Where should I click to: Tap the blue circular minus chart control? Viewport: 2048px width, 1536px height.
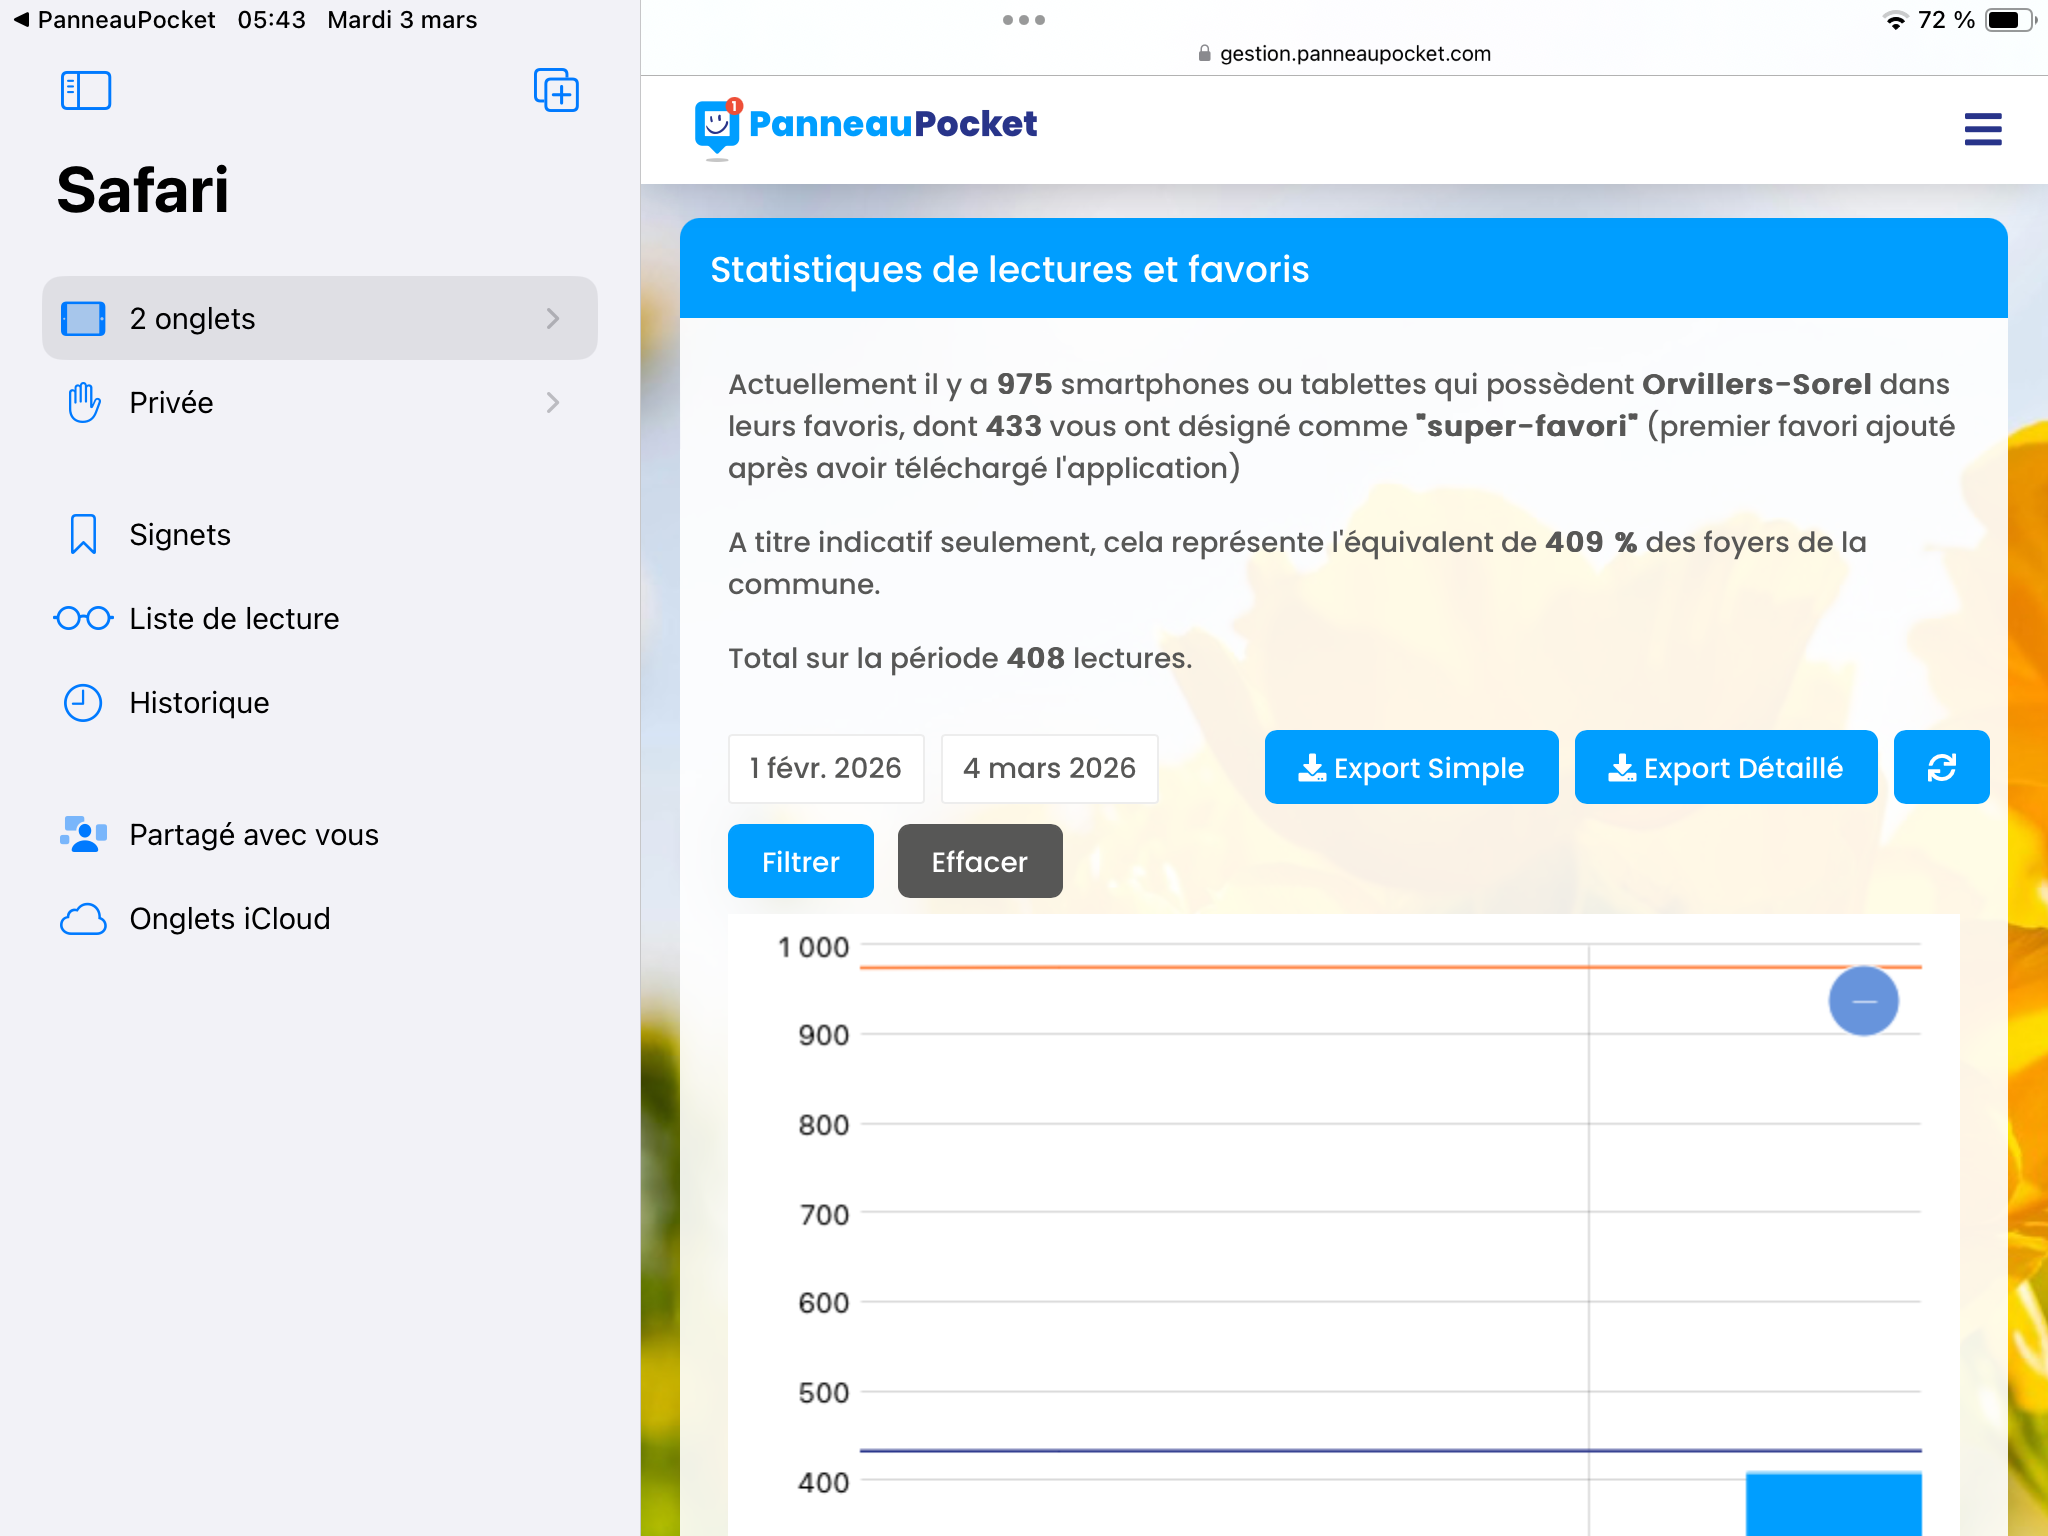pyautogui.click(x=1863, y=1001)
